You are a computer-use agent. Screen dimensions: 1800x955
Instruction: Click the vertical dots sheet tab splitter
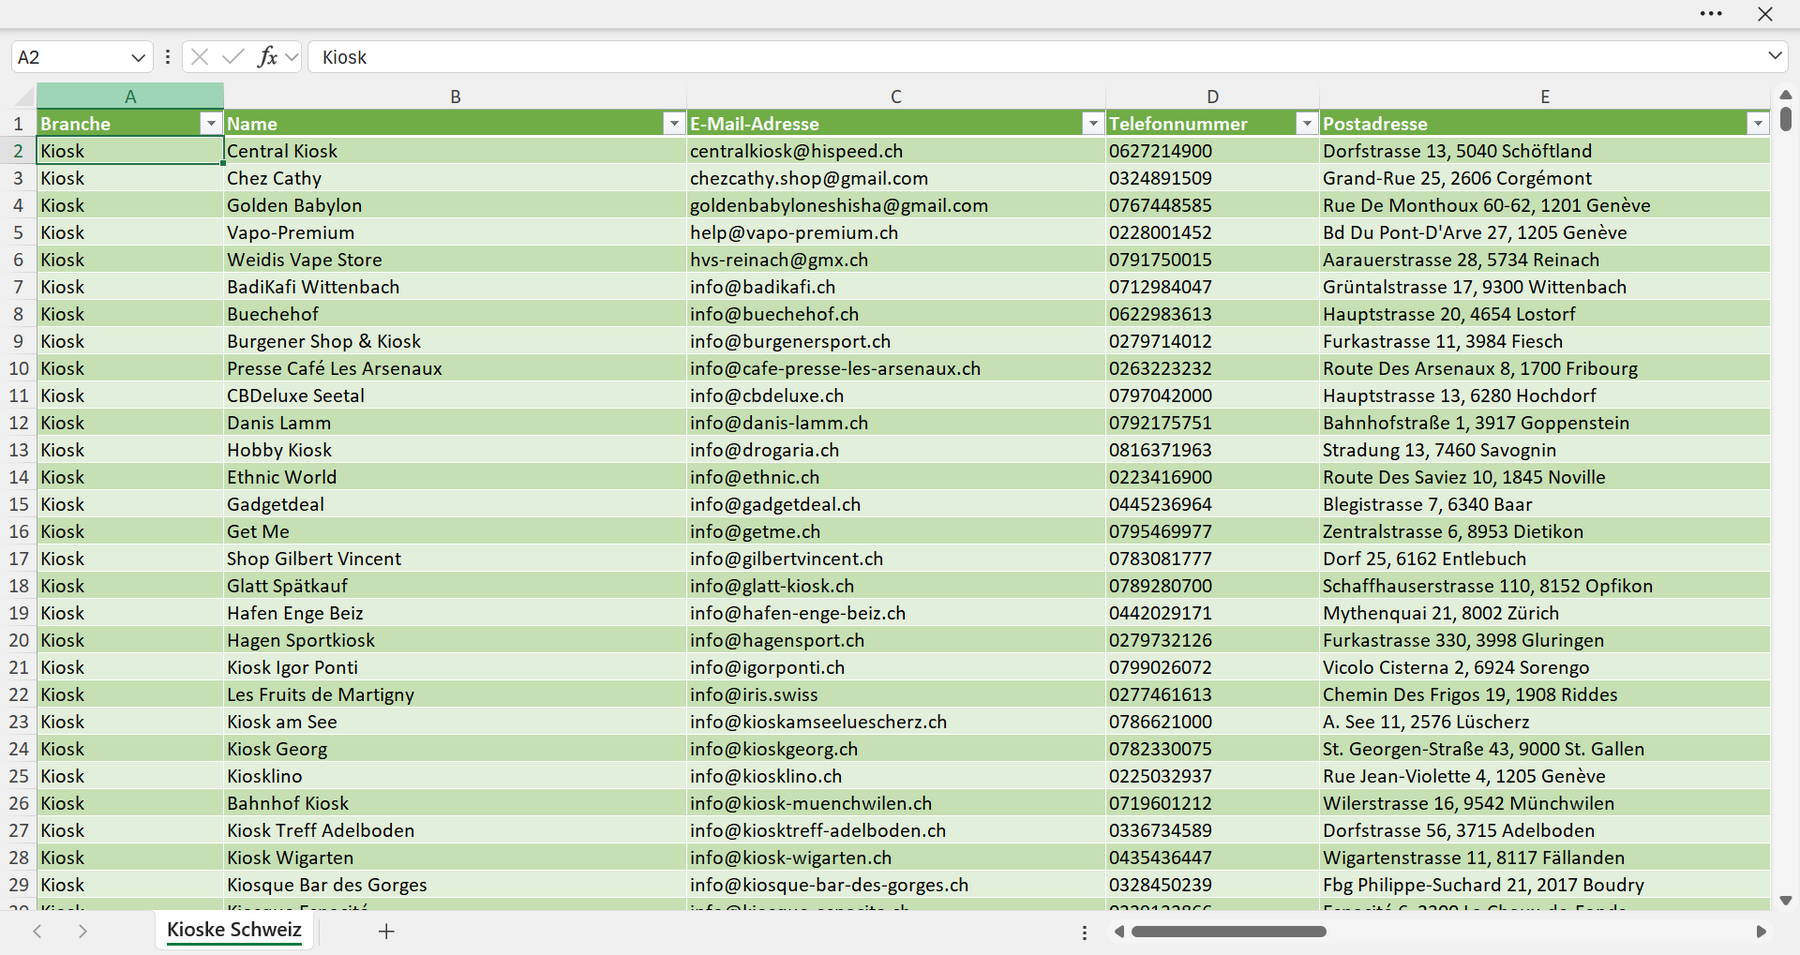click(1084, 932)
